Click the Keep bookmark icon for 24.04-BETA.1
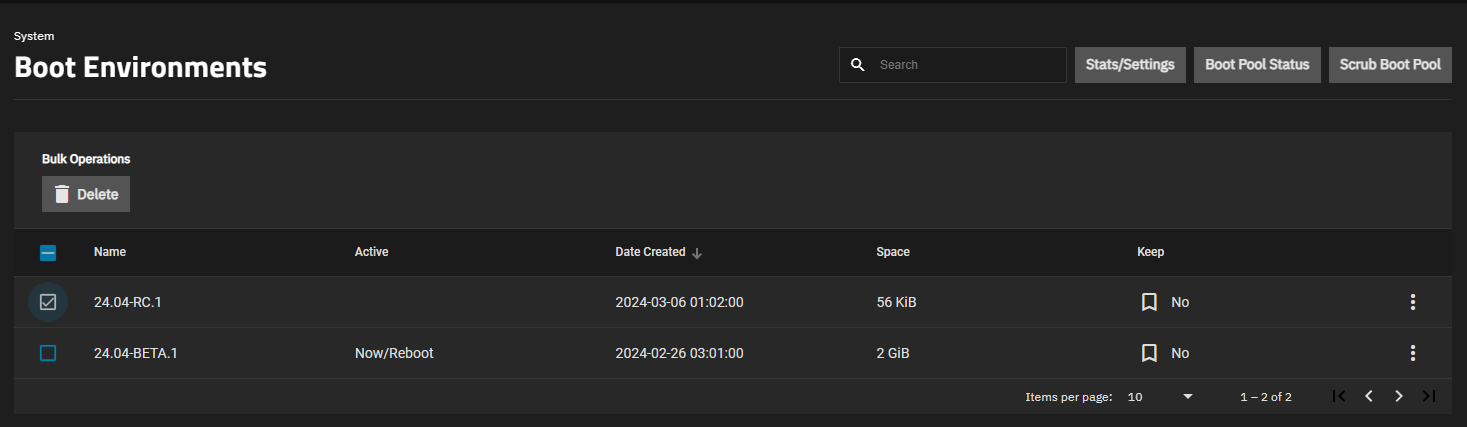The width and height of the screenshot is (1467, 427). click(1149, 353)
